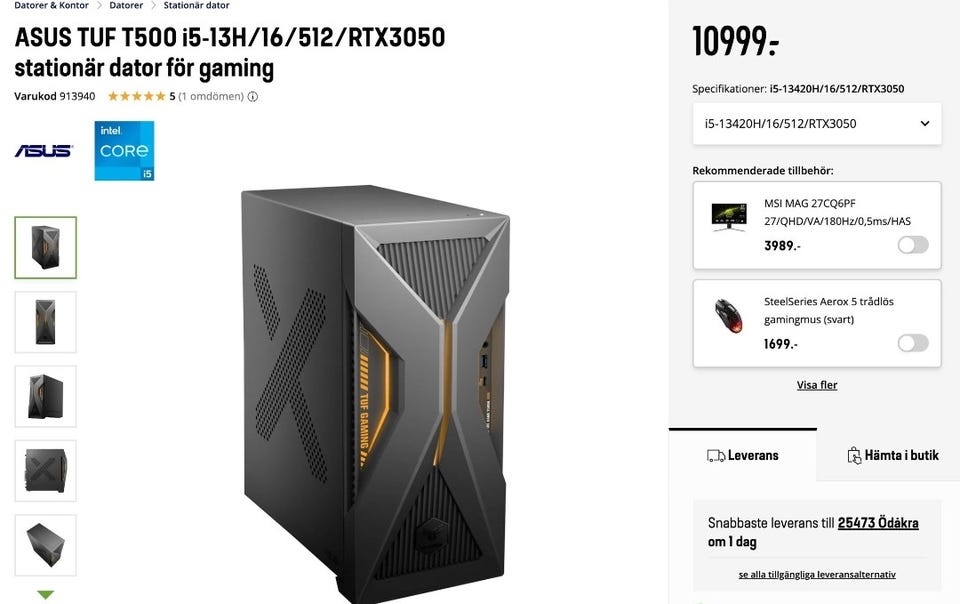This screenshot has height=604, width=960.
Task: Open the i5-13420H/16/512/RTX3050 specification dropdown
Action: coord(817,124)
